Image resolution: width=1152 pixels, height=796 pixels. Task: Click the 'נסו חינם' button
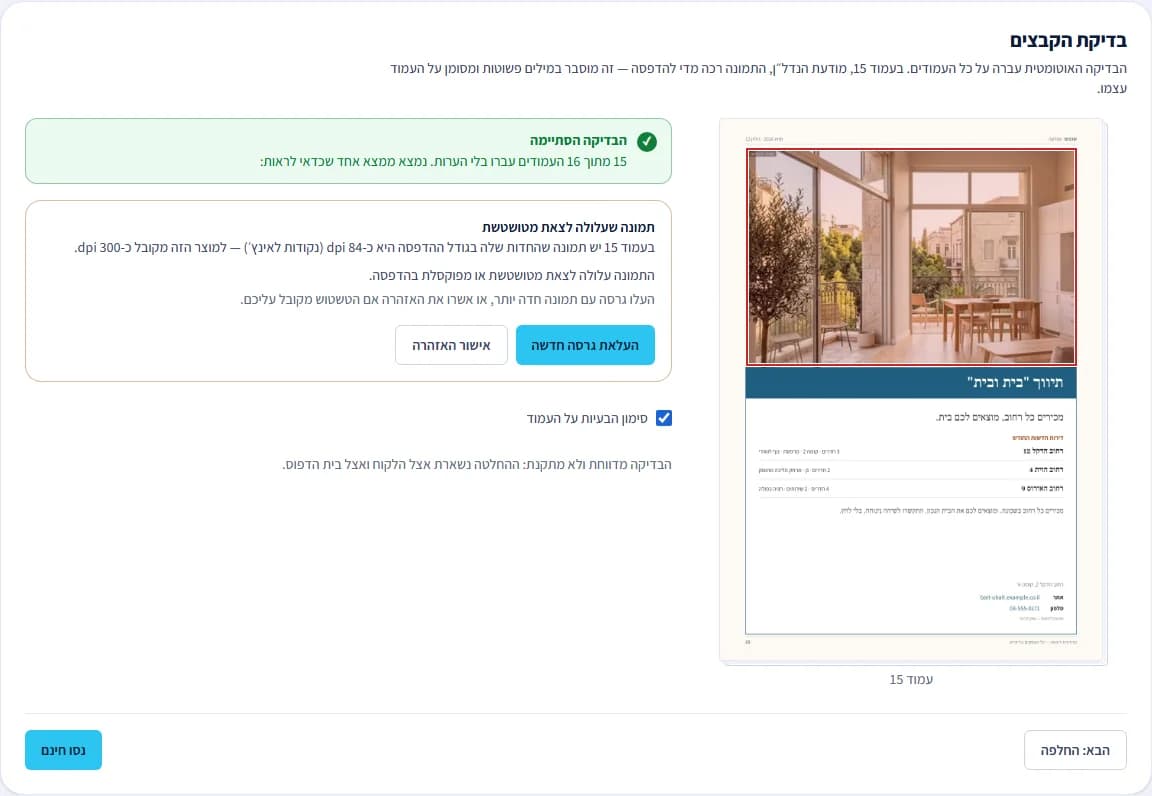(x=63, y=750)
